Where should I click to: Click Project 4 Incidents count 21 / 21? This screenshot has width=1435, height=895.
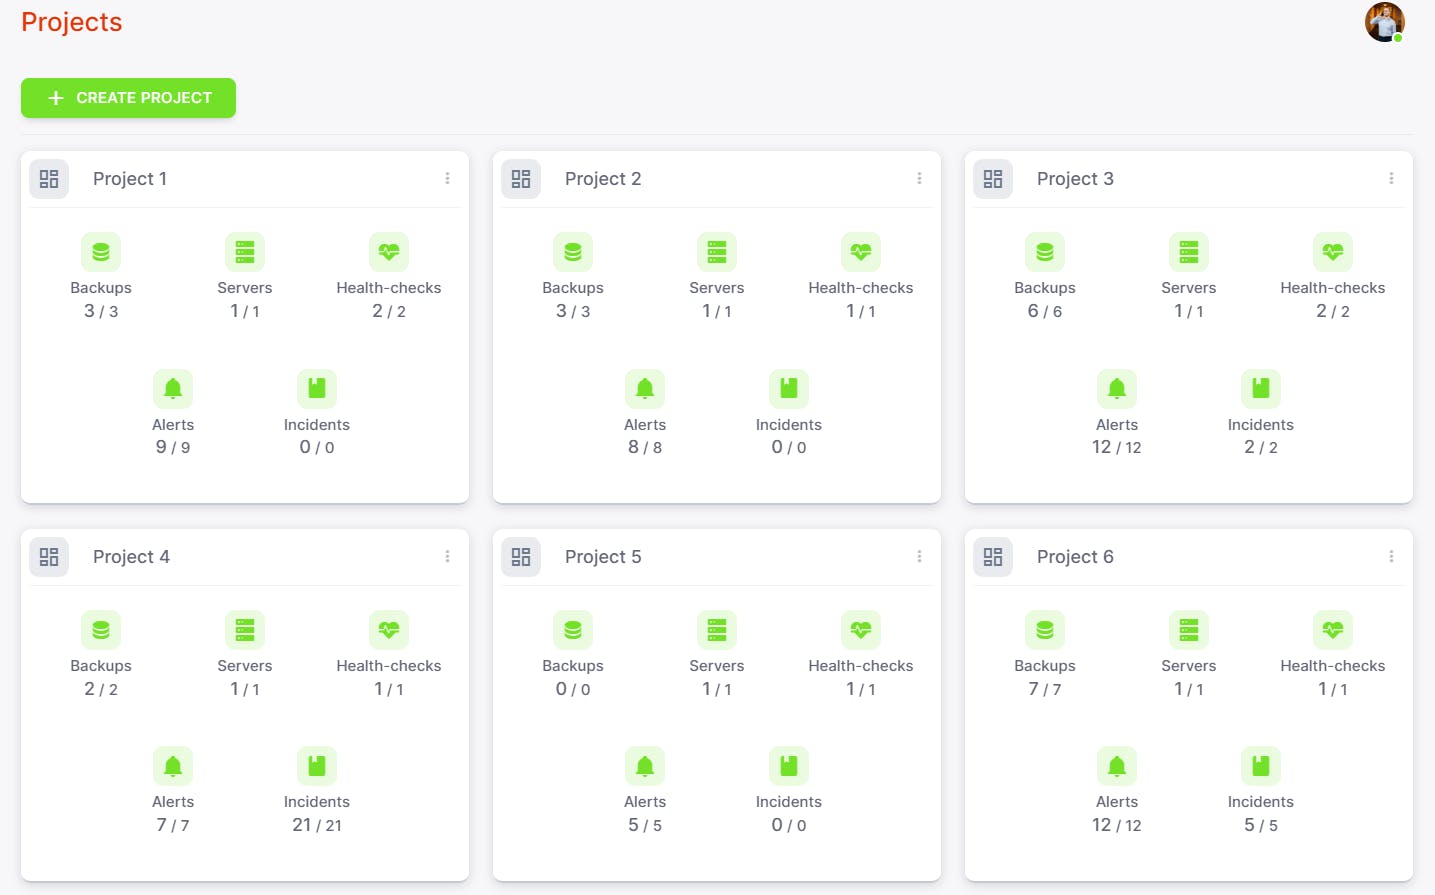click(x=317, y=825)
